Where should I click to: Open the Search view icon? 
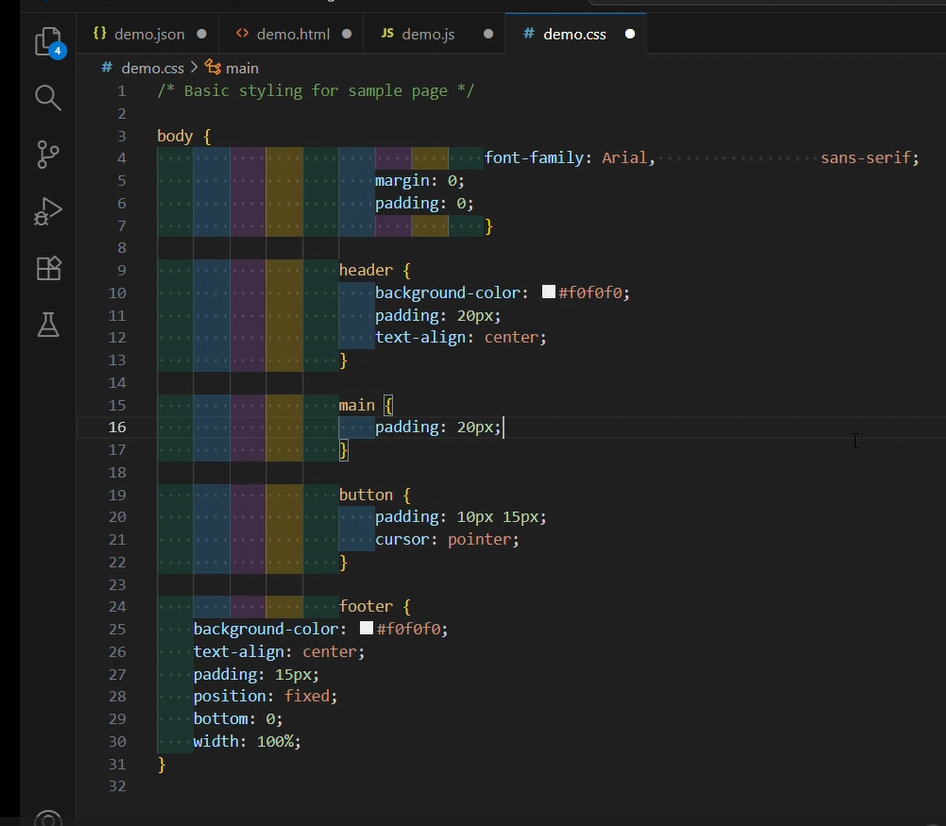[48, 97]
